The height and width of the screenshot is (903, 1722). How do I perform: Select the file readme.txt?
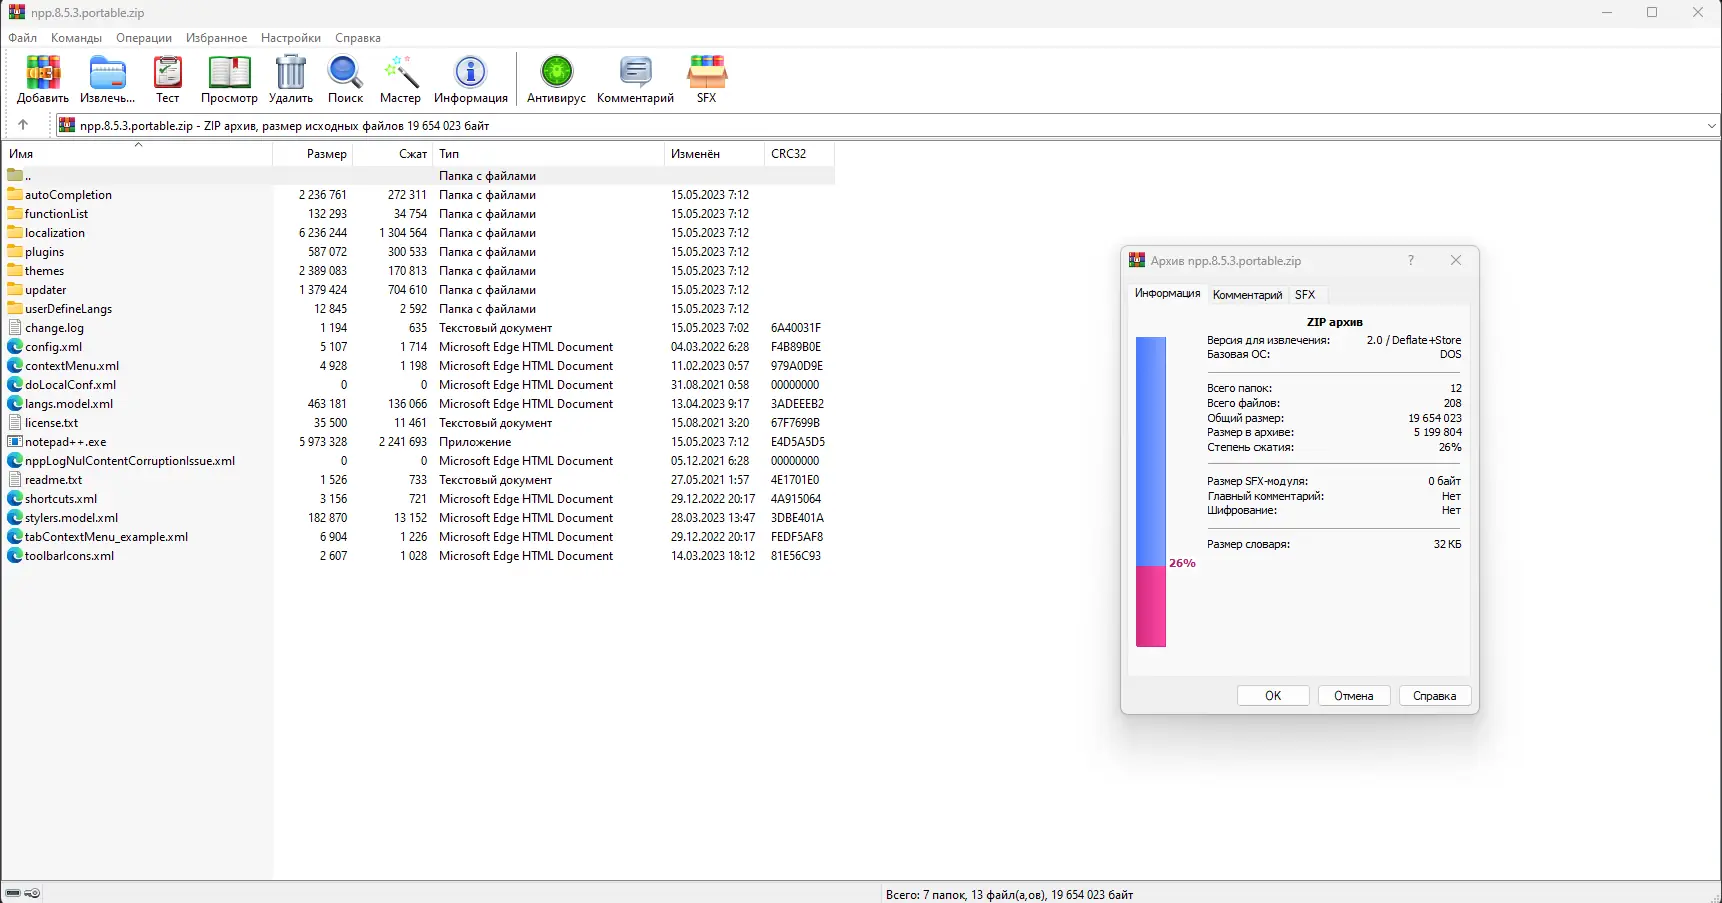coord(54,480)
